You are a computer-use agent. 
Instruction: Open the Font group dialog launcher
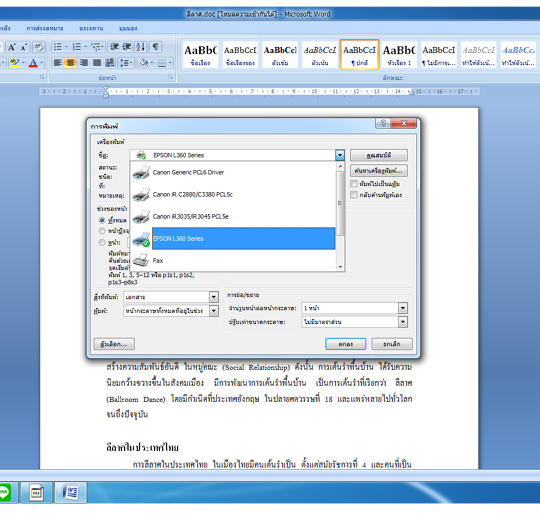coord(42,78)
